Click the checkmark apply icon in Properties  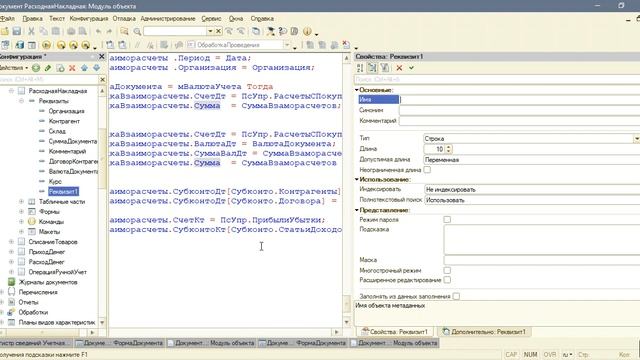[411, 68]
